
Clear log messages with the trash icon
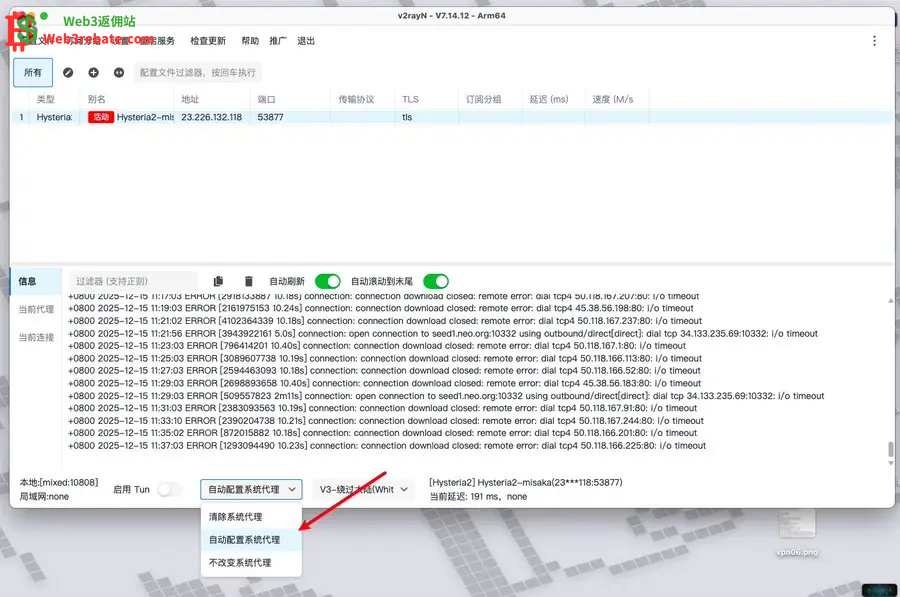pos(249,282)
